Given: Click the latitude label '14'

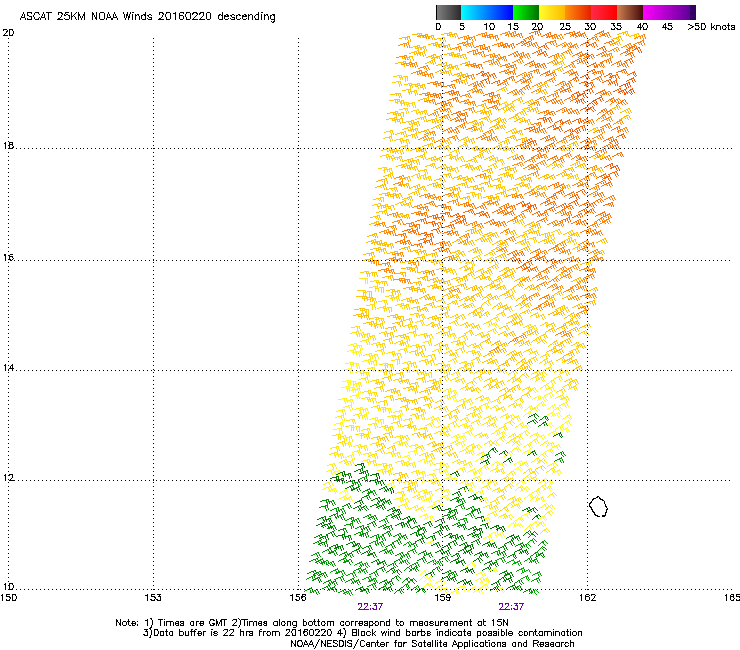Looking at the screenshot, I should (x=8, y=368).
